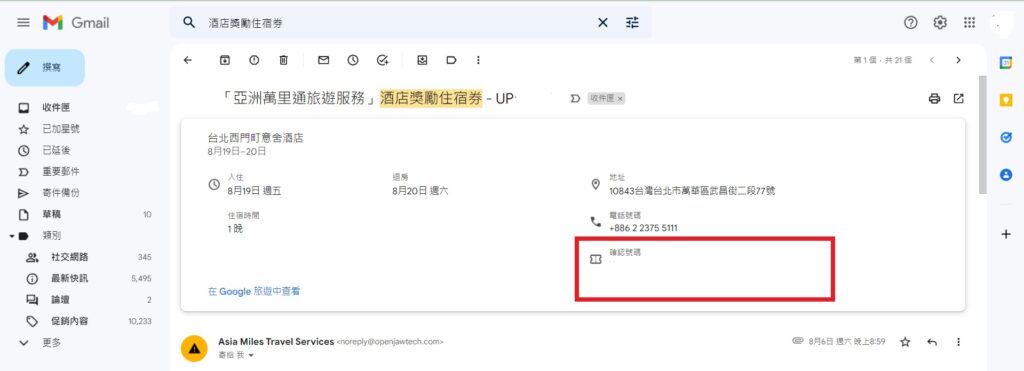Open Contacts side panel
The image size is (1024, 371).
click(x=1006, y=175)
